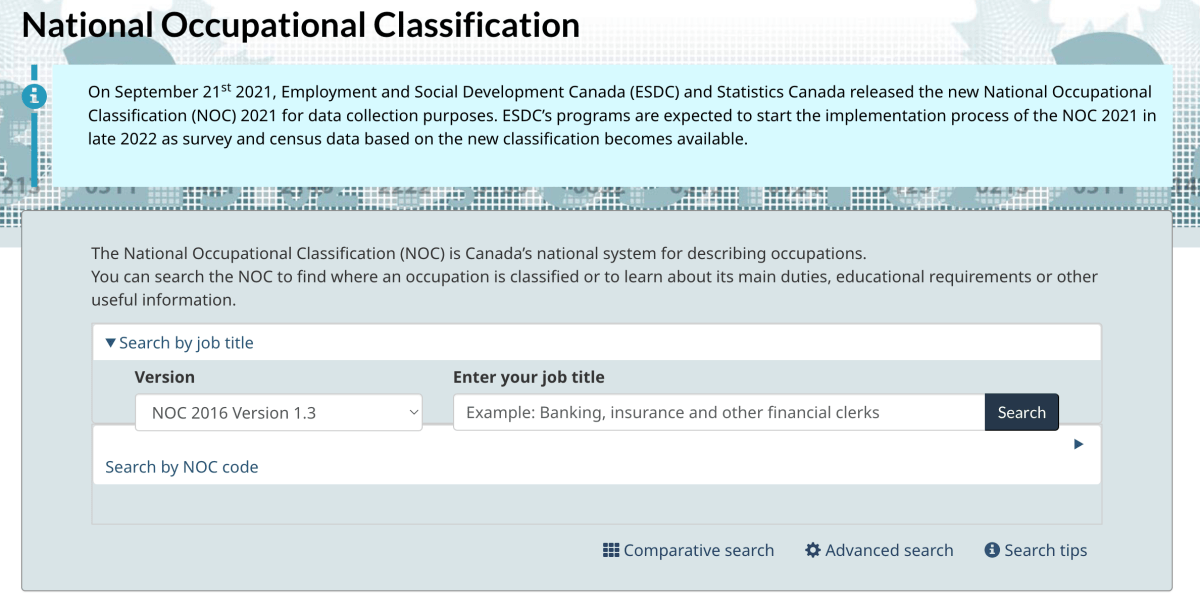Select NOC 2016 Version 1.3 selector
This screenshot has height=609, width=1200.
pyautogui.click(x=278, y=412)
